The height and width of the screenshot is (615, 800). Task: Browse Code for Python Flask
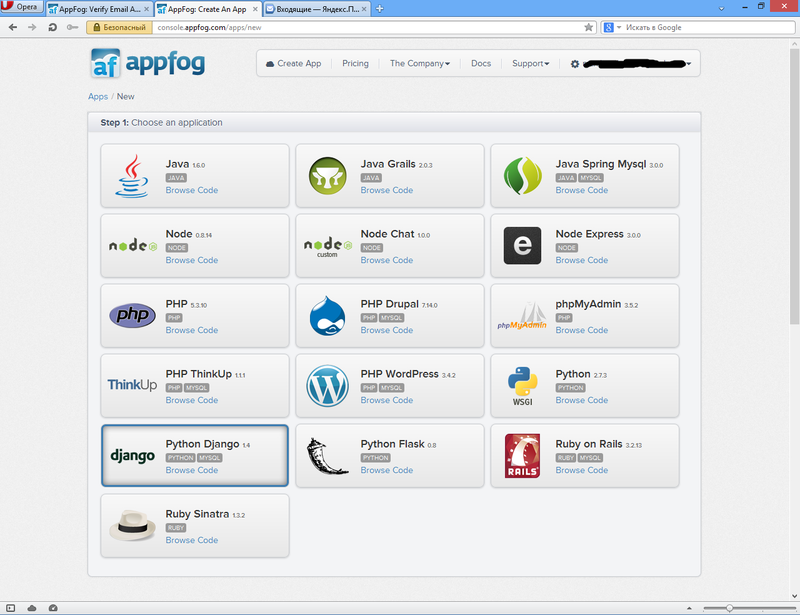click(x=387, y=470)
